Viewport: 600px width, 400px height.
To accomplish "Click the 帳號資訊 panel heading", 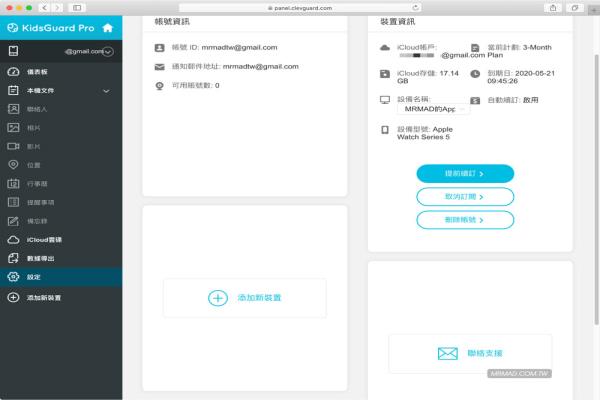I will [x=172, y=21].
